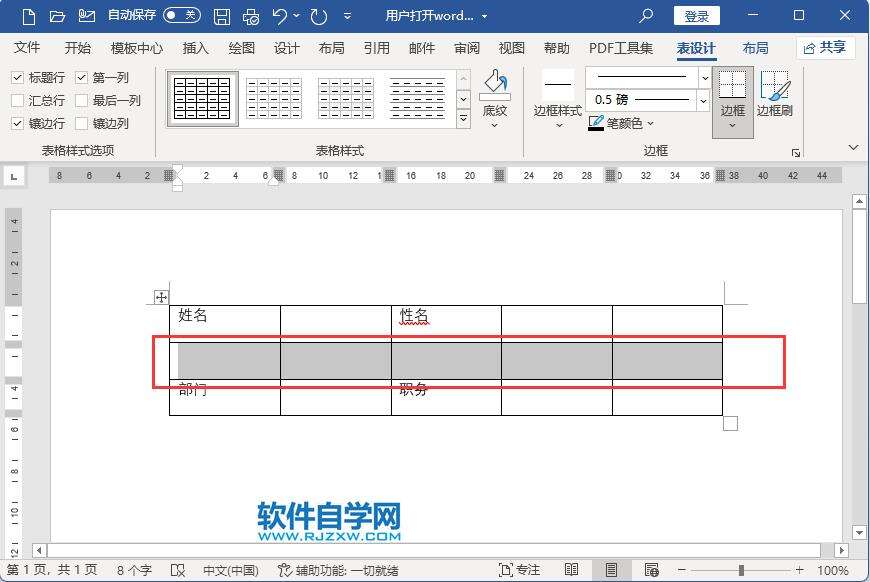Click the Share (共享) button
Screen dimensions: 870x582
pyautogui.click(x=825, y=48)
